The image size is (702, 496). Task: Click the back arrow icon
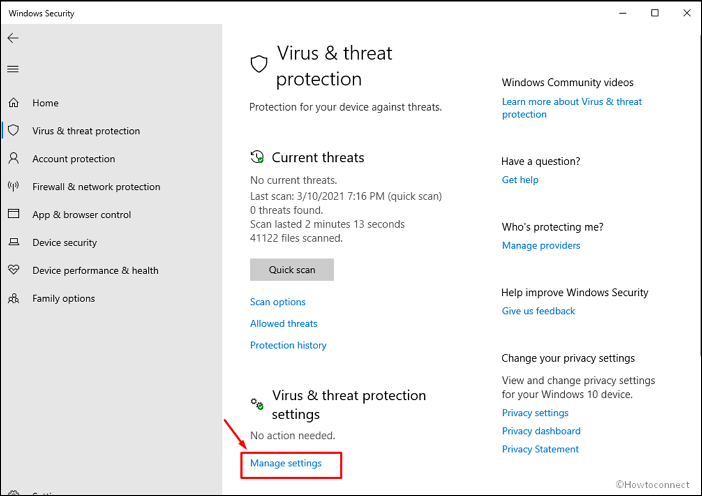(13, 38)
